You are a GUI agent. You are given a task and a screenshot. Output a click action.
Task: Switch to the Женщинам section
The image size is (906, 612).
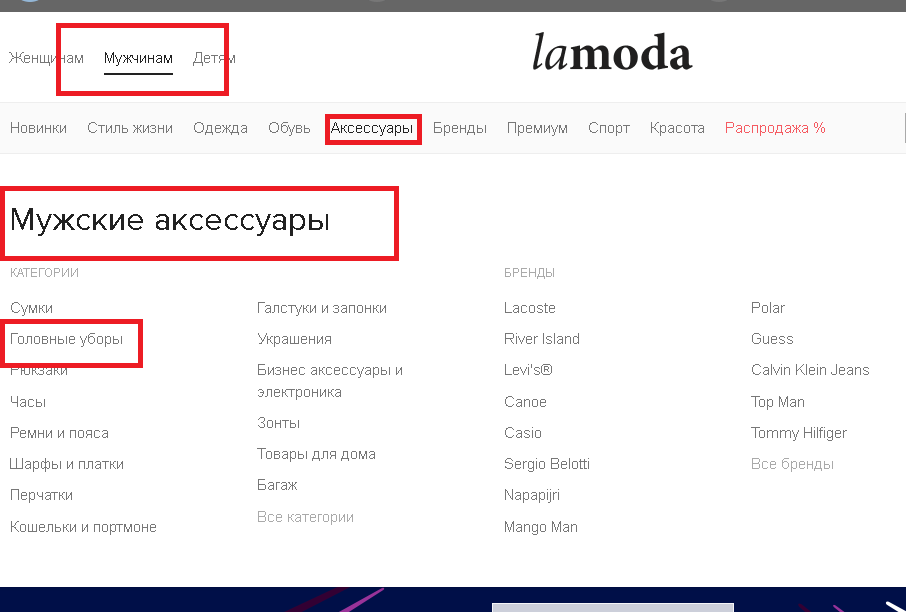[x=46, y=58]
